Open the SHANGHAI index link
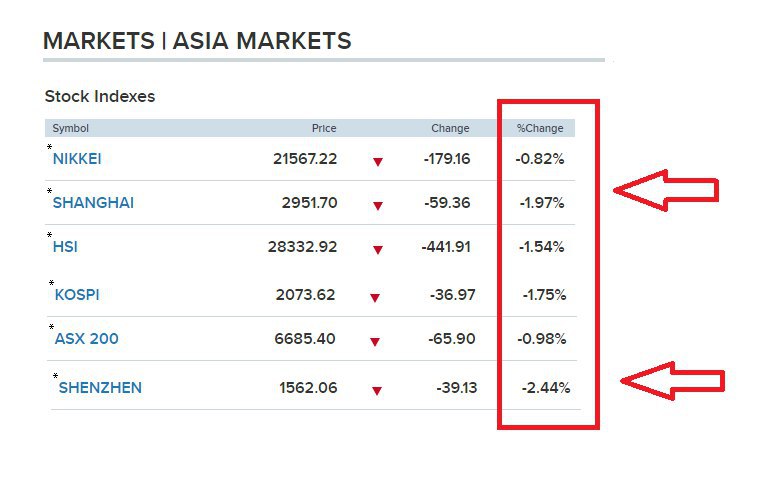This screenshot has width=757, height=483. click(93, 203)
